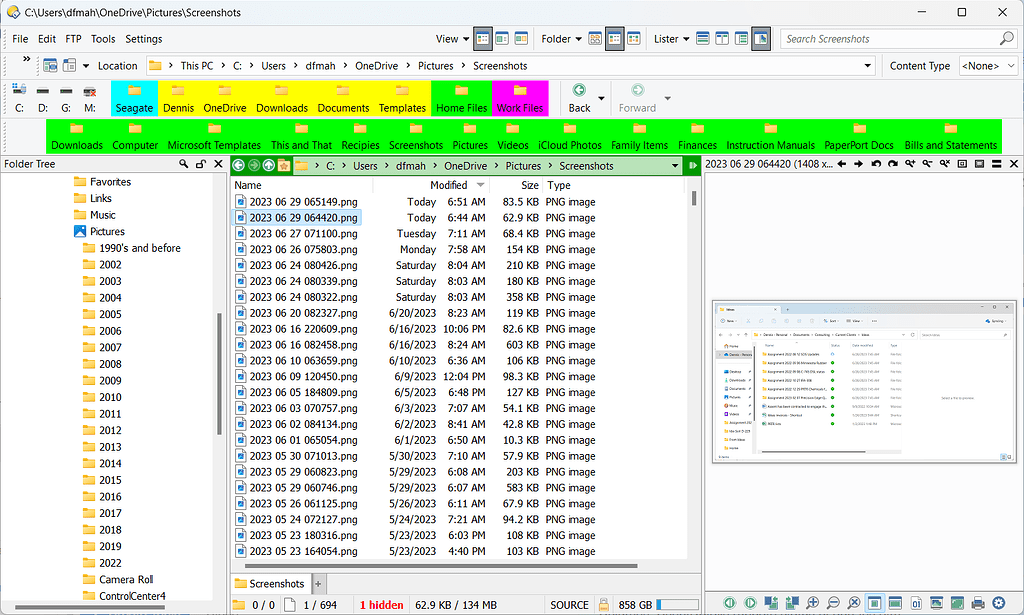Toggle the viewer pane Lister button
This screenshot has height=615, width=1024.
point(761,39)
